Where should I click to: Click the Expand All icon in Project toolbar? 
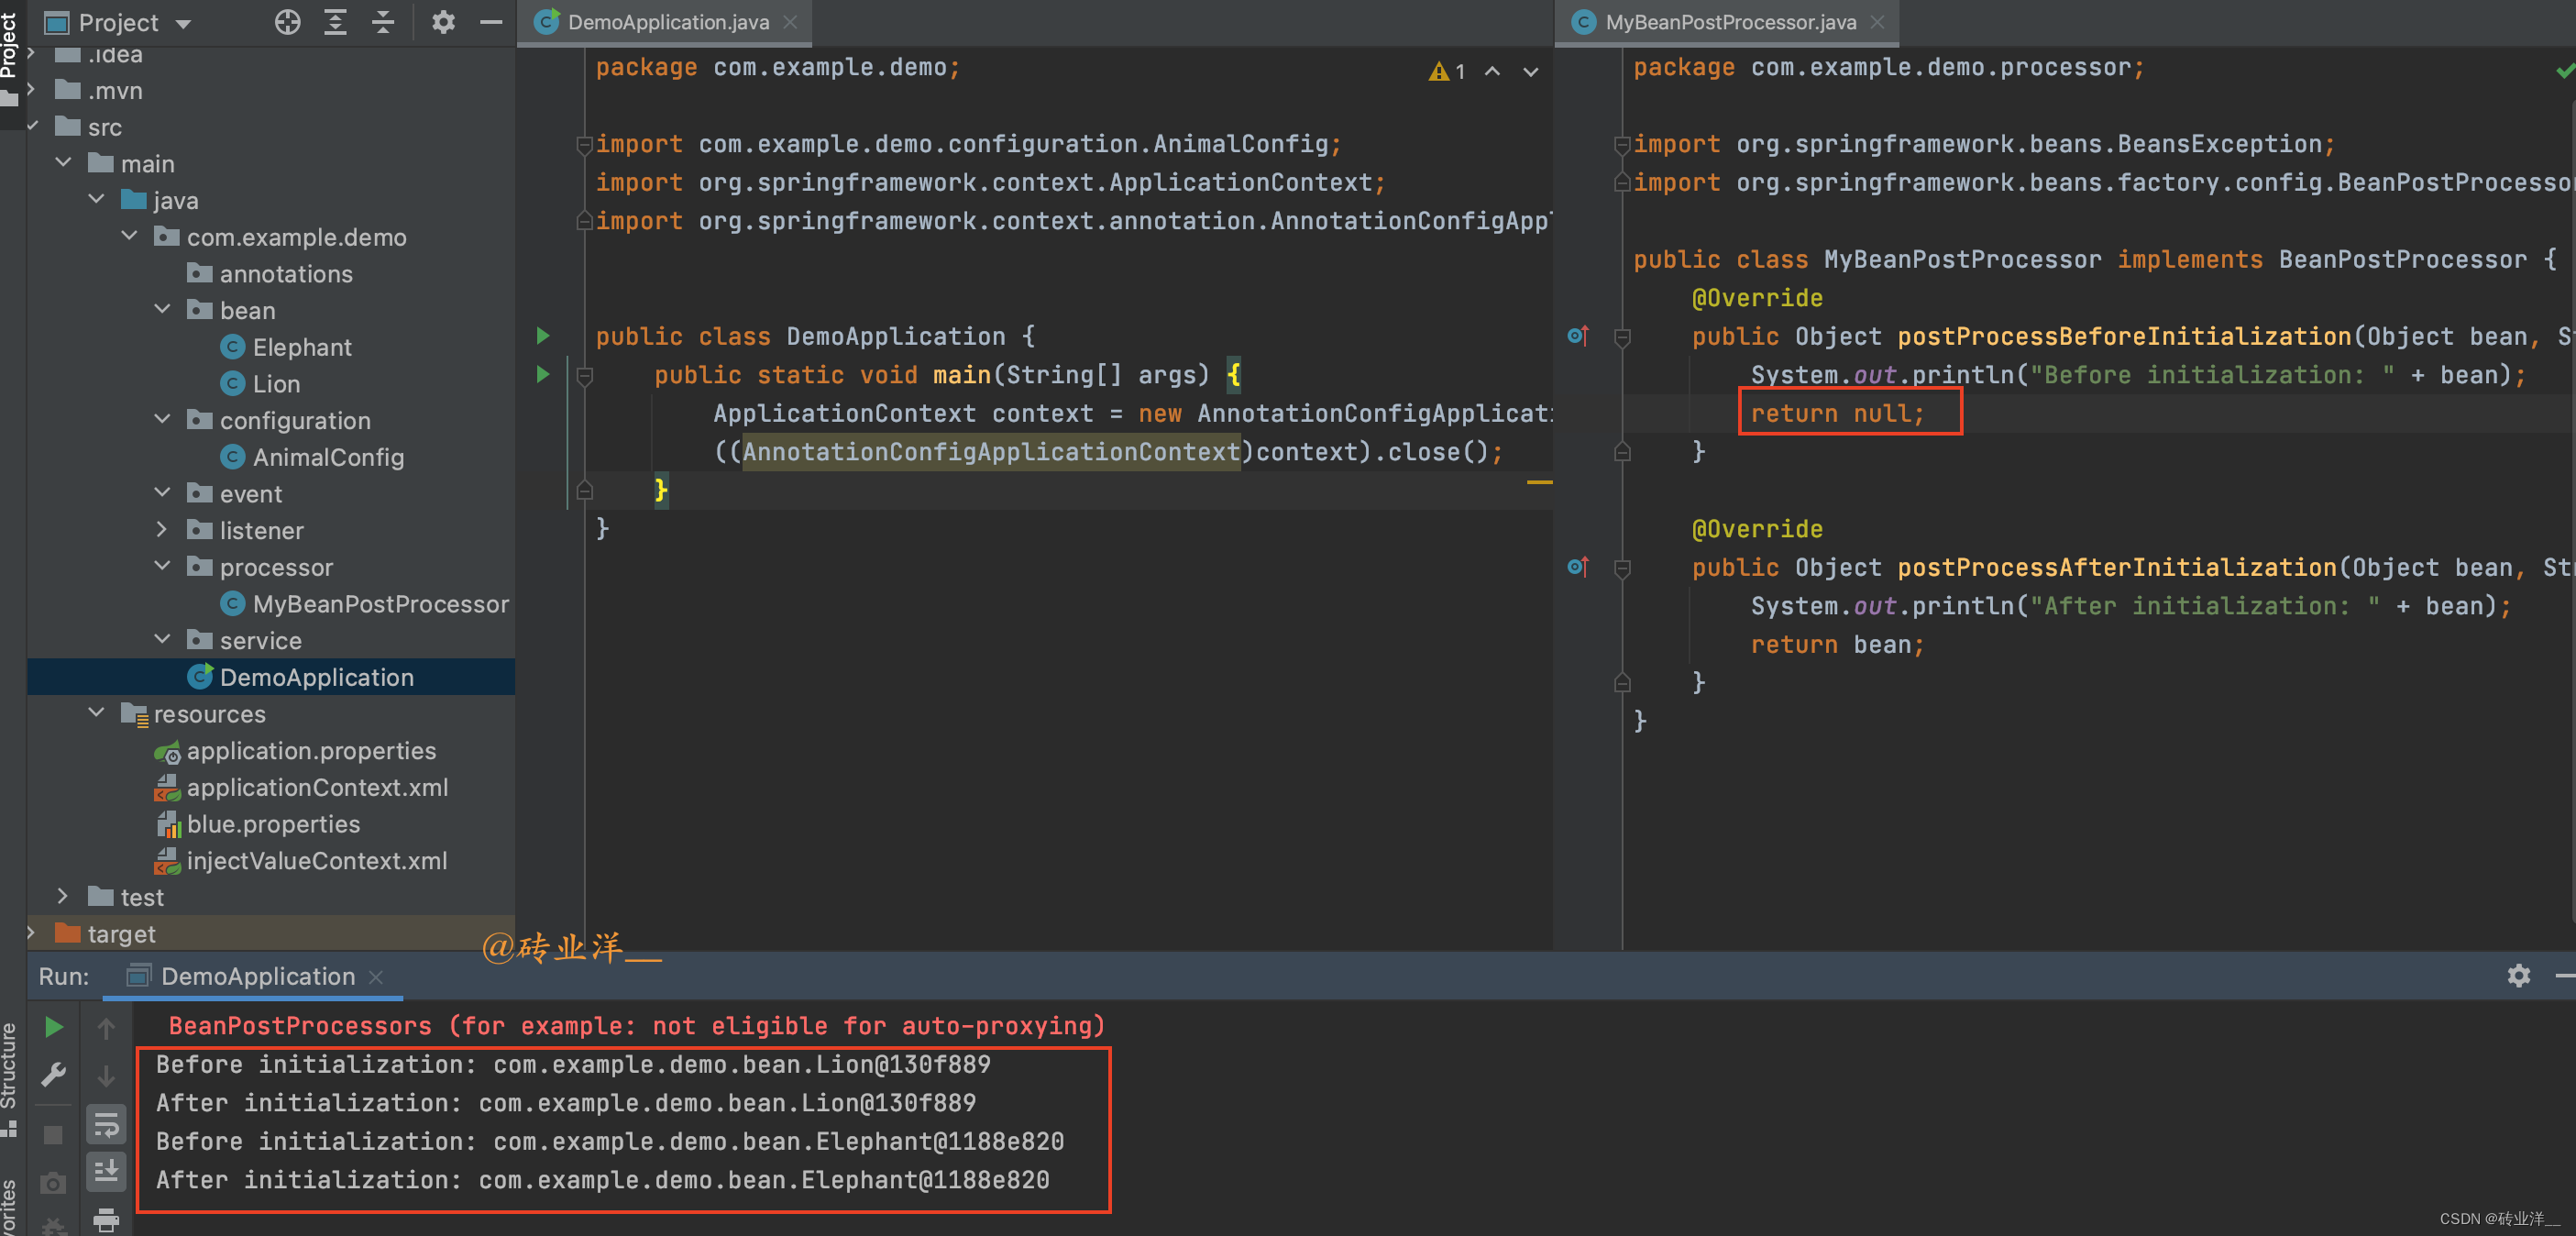pyautogui.click(x=335, y=22)
